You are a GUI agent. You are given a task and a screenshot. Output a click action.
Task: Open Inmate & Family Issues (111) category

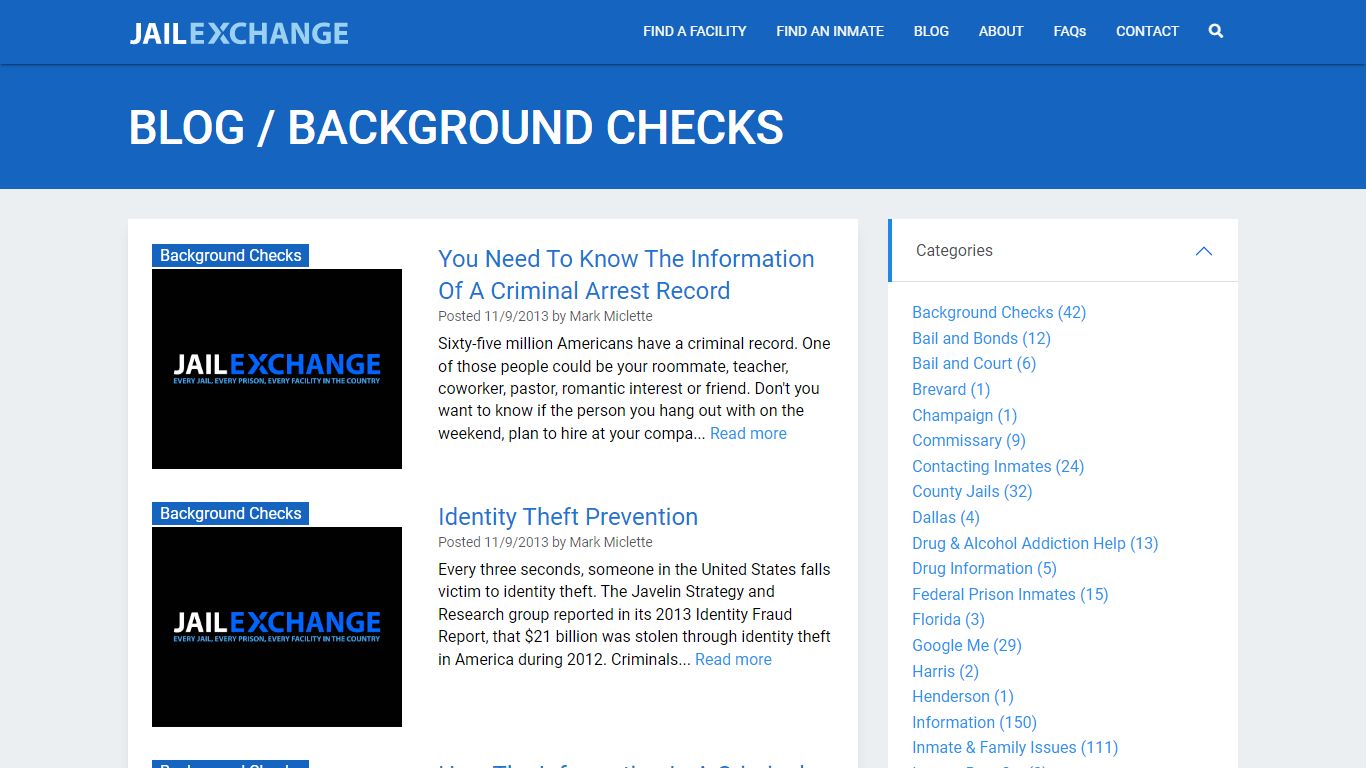(1015, 747)
